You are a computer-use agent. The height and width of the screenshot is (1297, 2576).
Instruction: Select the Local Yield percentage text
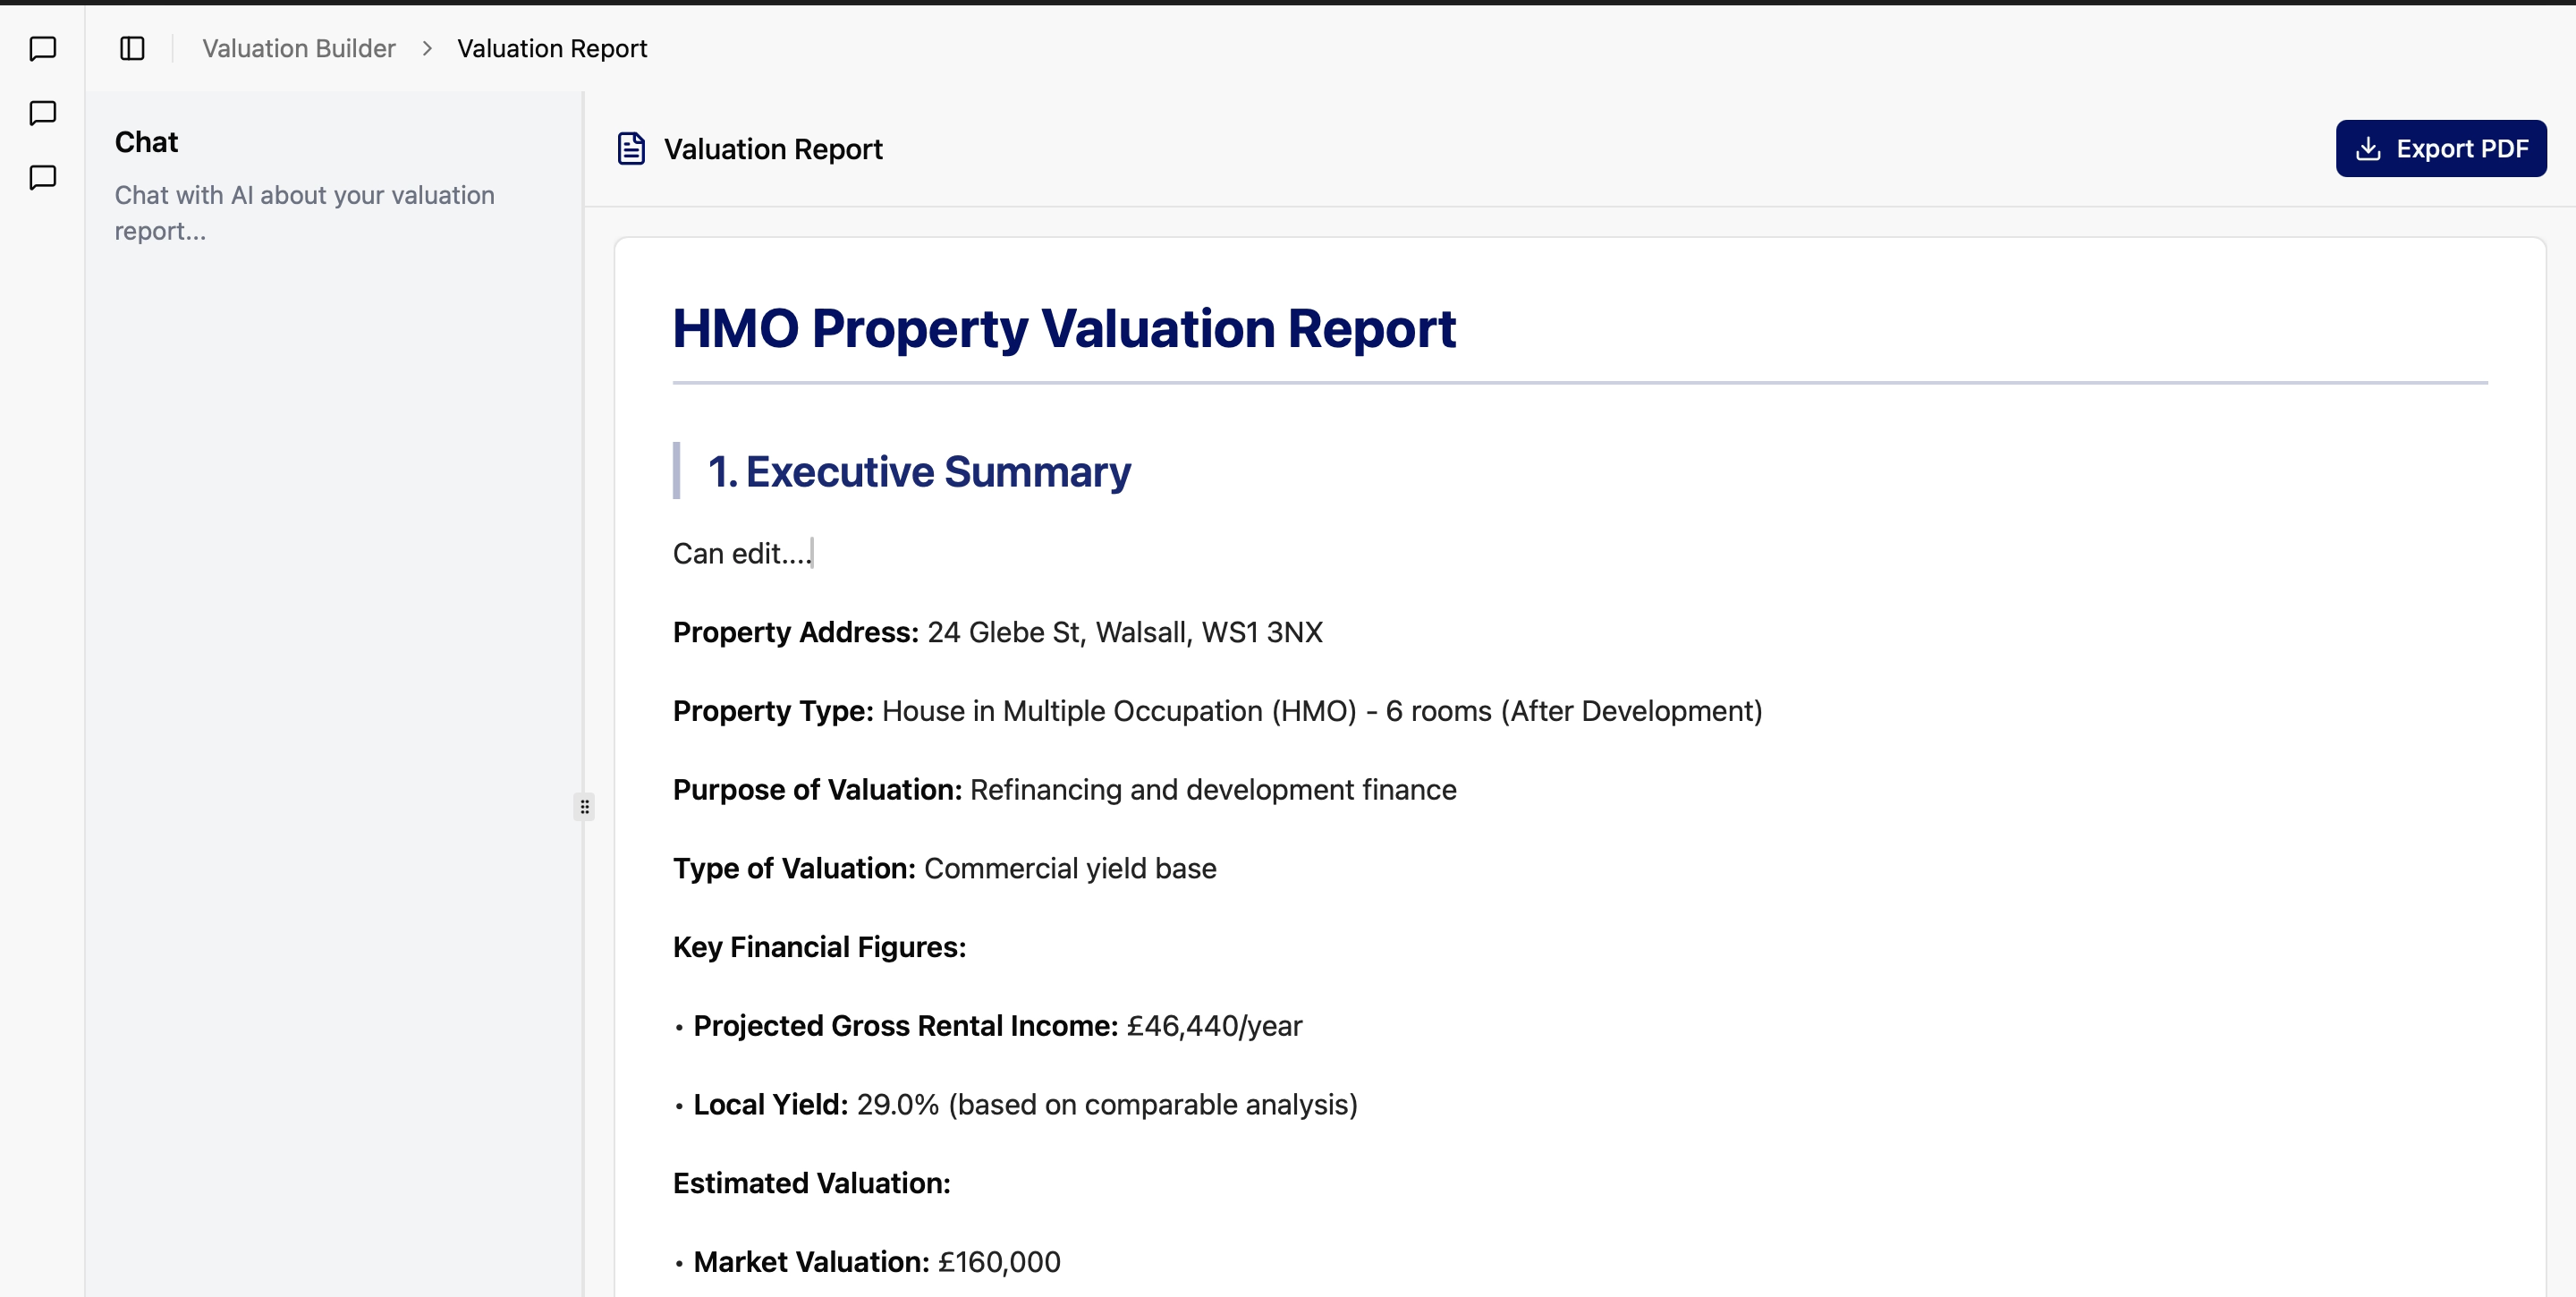tap(897, 1105)
